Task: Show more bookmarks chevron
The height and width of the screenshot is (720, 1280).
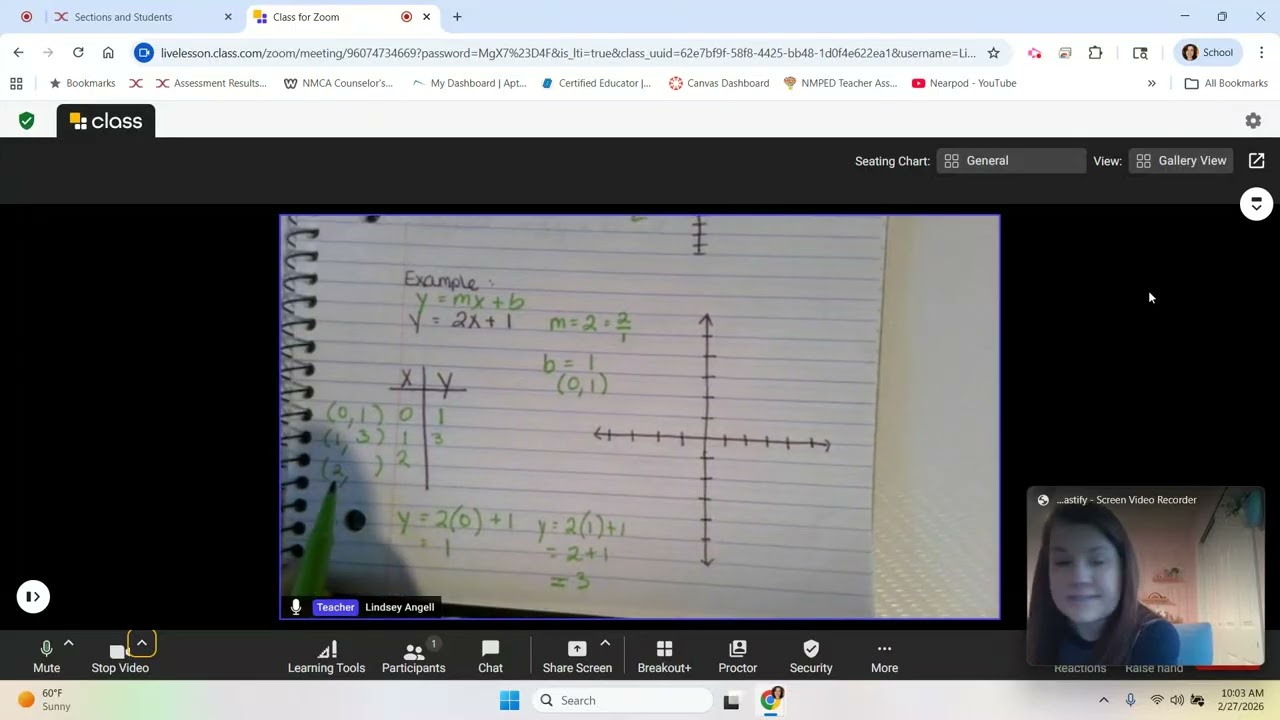Action: coord(1151,83)
